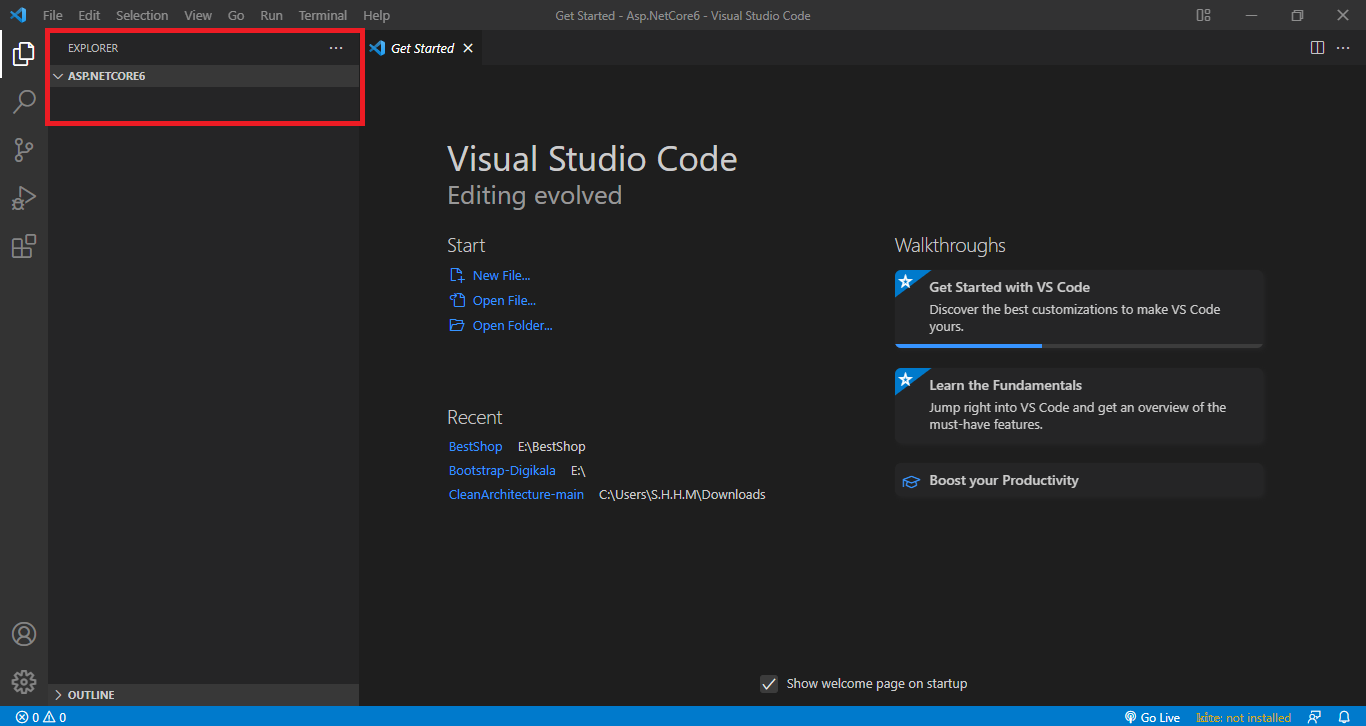Viewport: 1366px width, 726px height.
Task: Collapse the ASP.NETCORE6 folder section
Action: [x=203, y=76]
